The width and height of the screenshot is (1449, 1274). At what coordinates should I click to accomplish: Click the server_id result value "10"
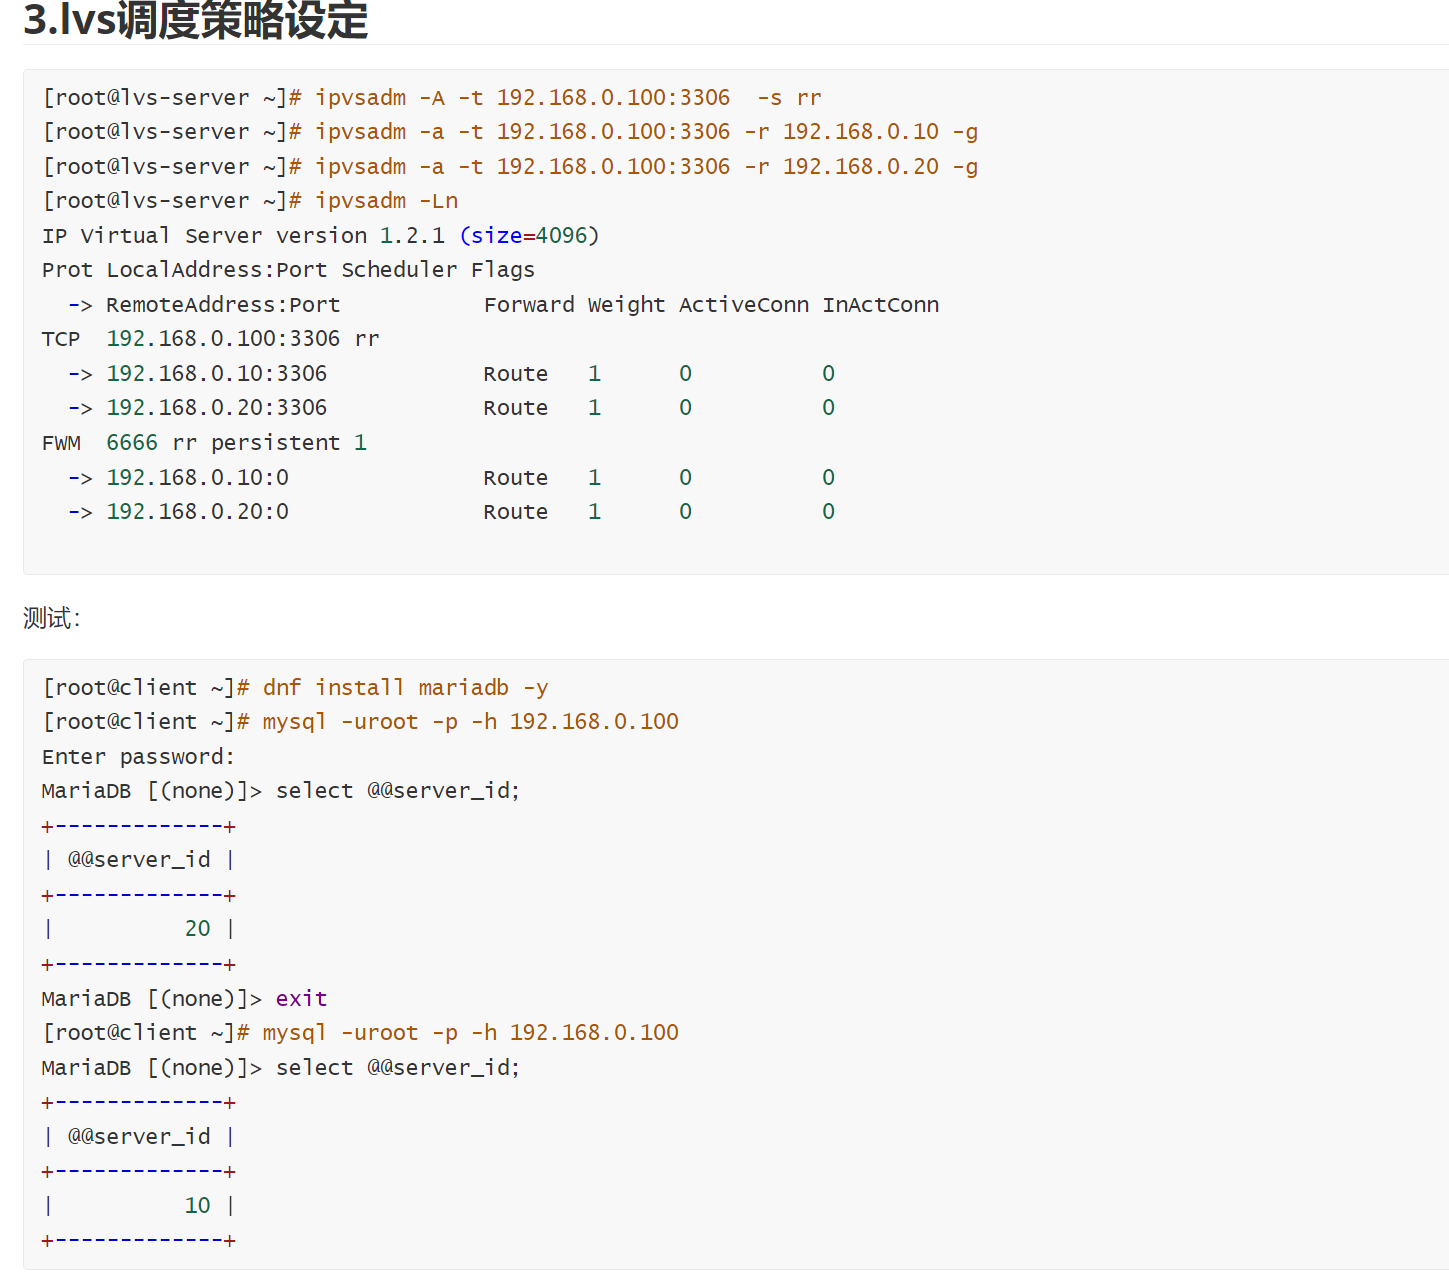198,1206
